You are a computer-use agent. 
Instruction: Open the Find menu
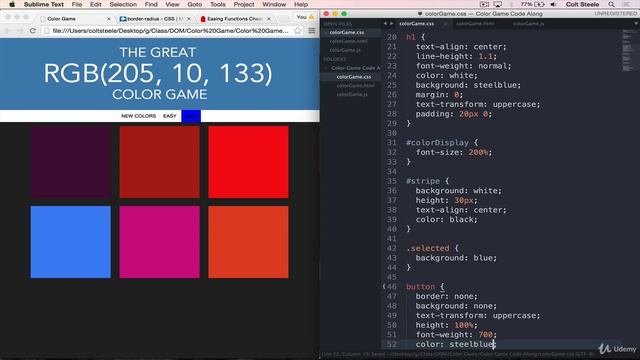click(151, 4)
